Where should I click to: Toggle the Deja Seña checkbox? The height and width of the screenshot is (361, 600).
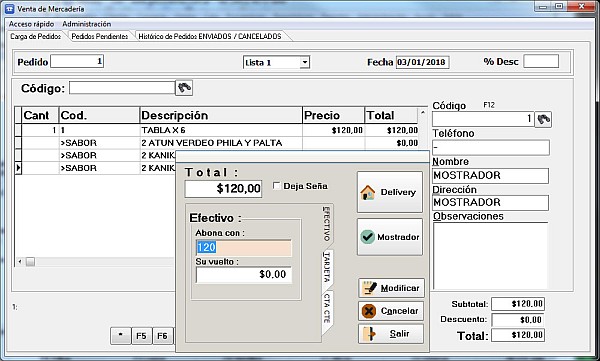tap(277, 186)
